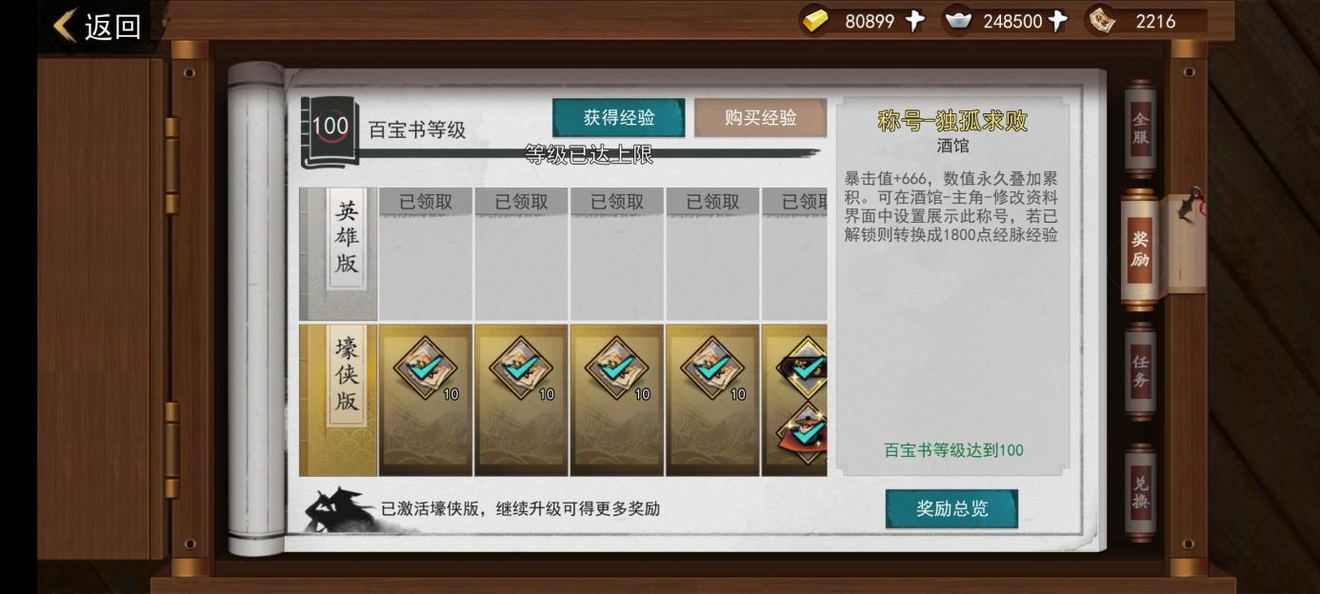Screen dimensions: 1320x594
Task: Select the third 壕侠版 reward item
Action: pyautogui.click(x=617, y=367)
